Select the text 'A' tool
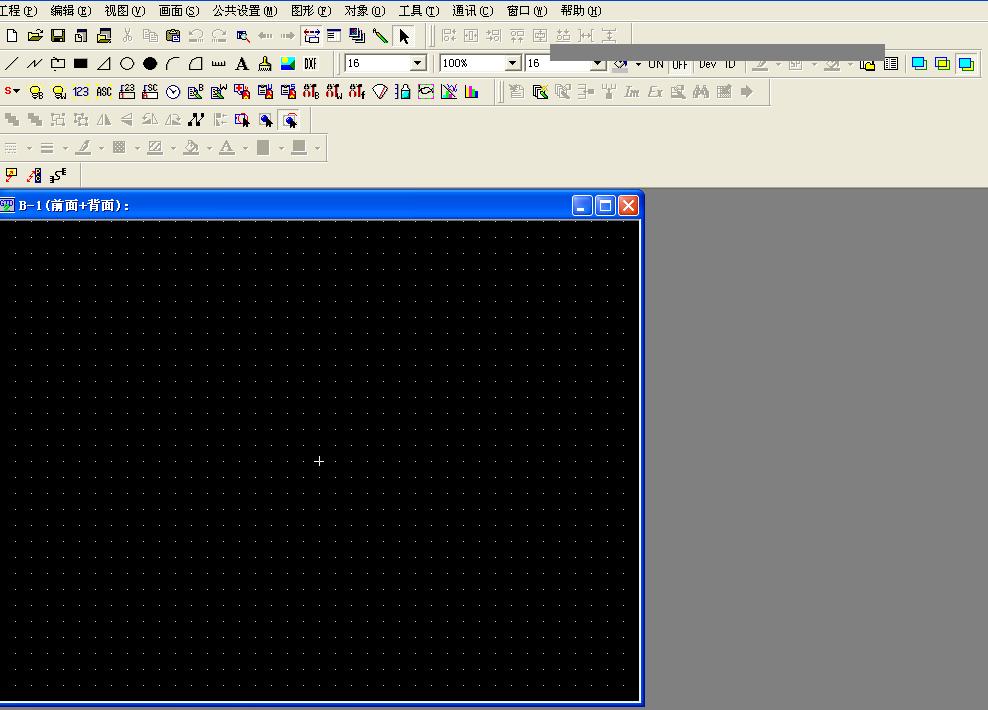This screenshot has height=710, width=988. [x=242, y=64]
